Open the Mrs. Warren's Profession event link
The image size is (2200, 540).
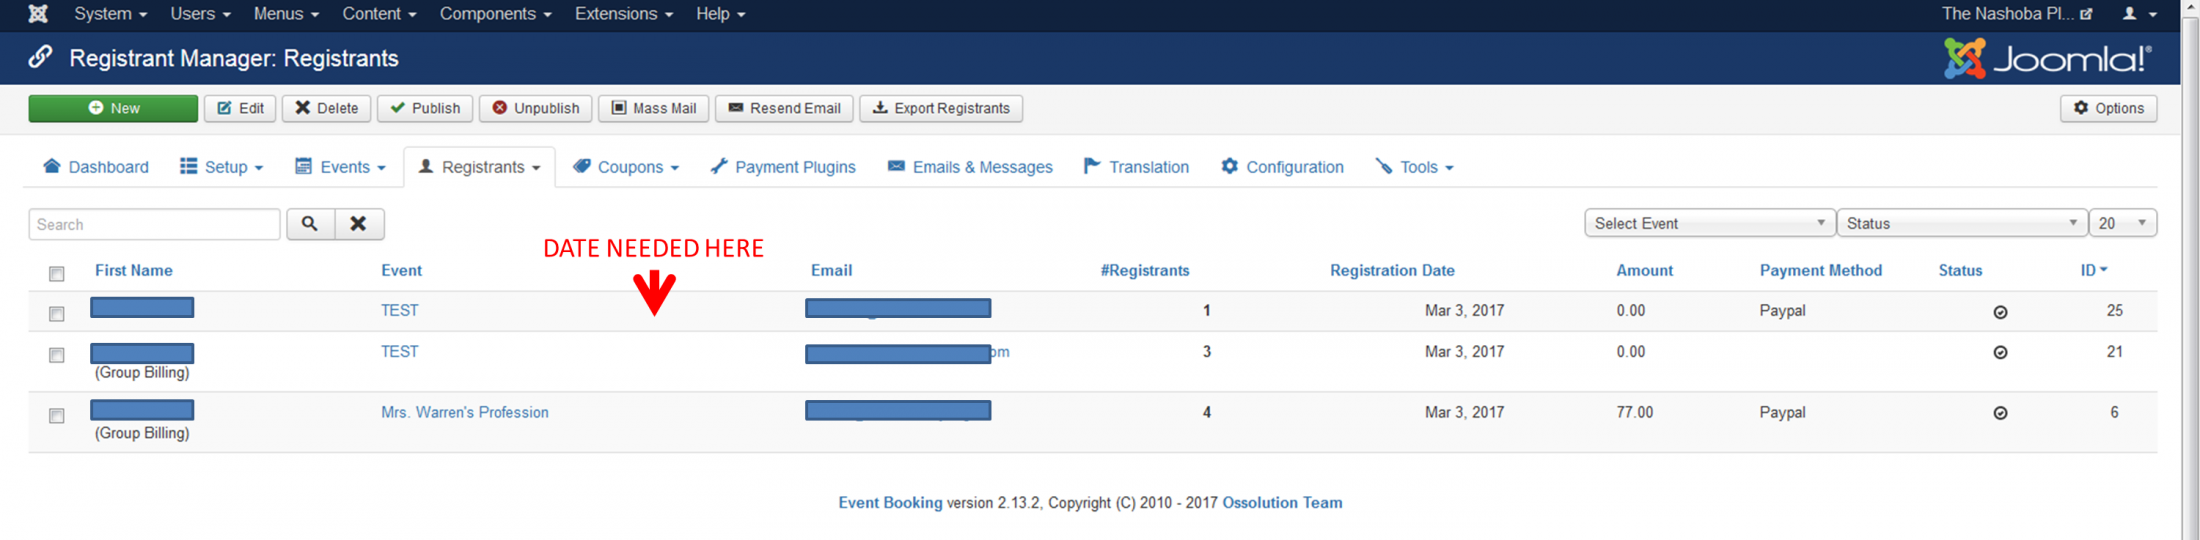point(464,412)
